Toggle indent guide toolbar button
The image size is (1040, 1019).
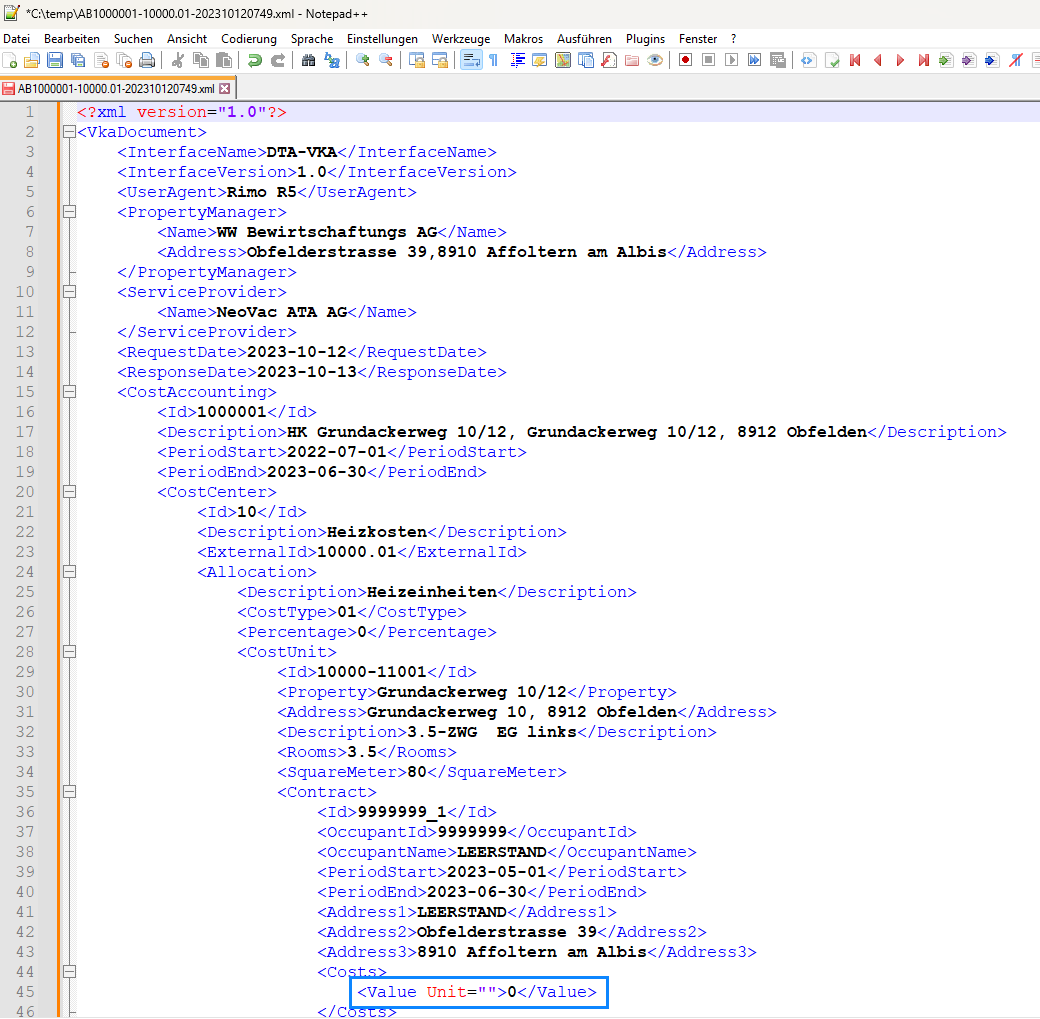(517, 61)
